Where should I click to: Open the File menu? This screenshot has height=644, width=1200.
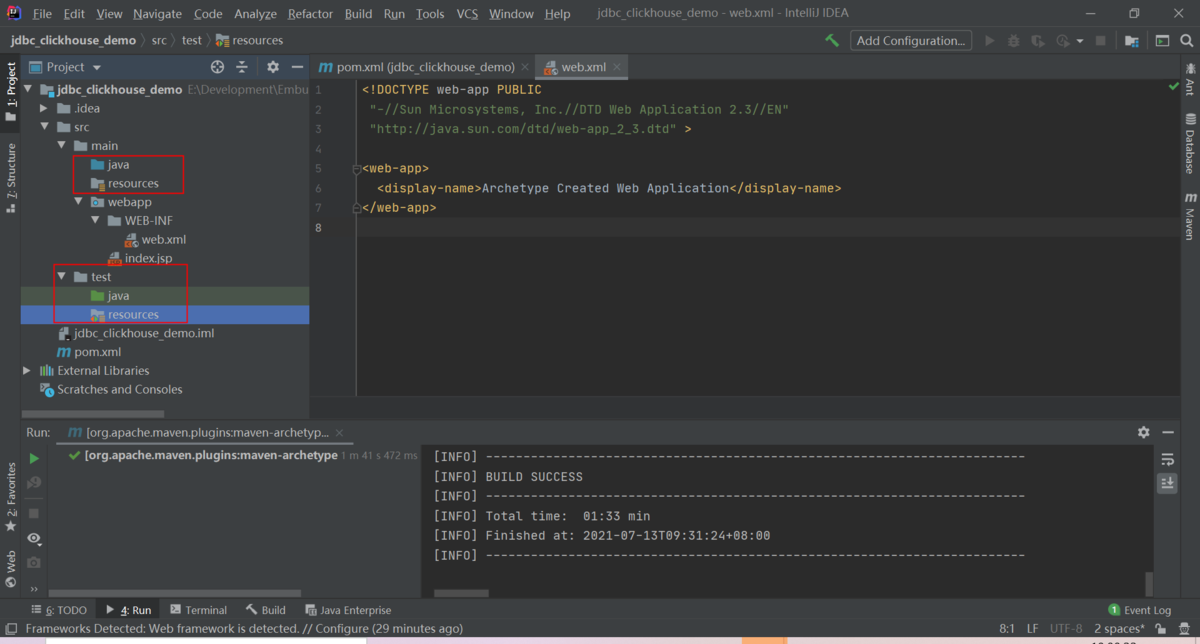tap(42, 14)
